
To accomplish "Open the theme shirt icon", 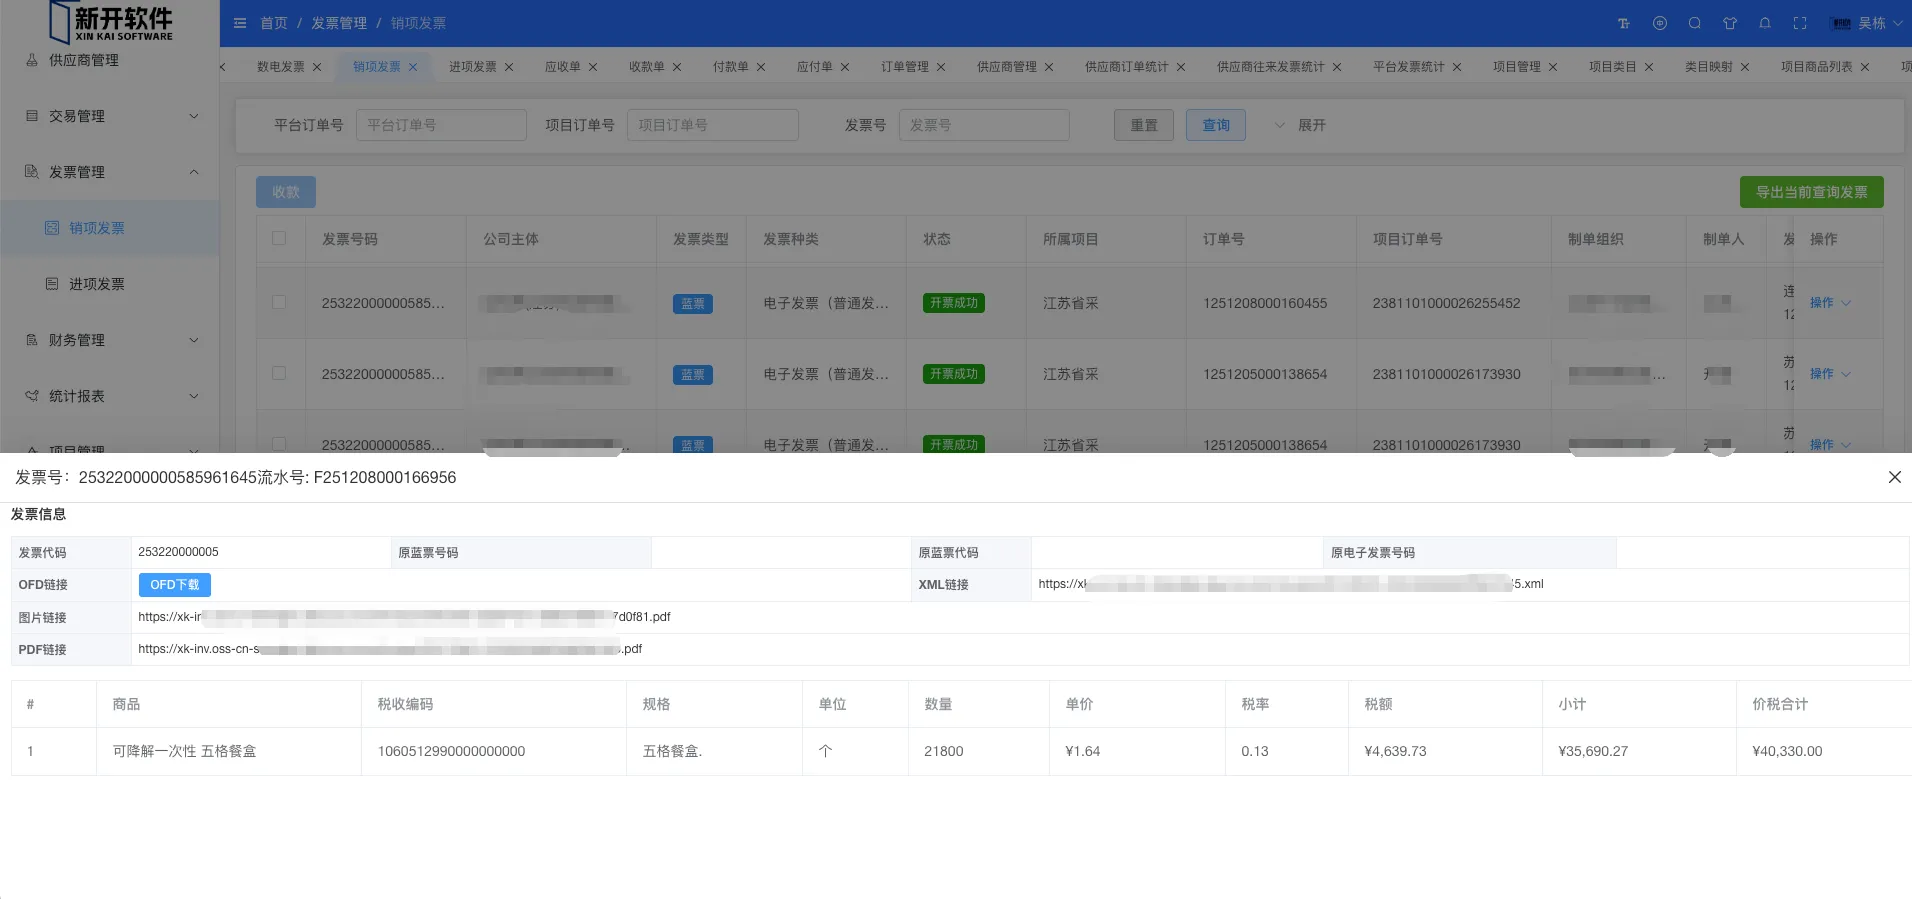I will point(1730,23).
